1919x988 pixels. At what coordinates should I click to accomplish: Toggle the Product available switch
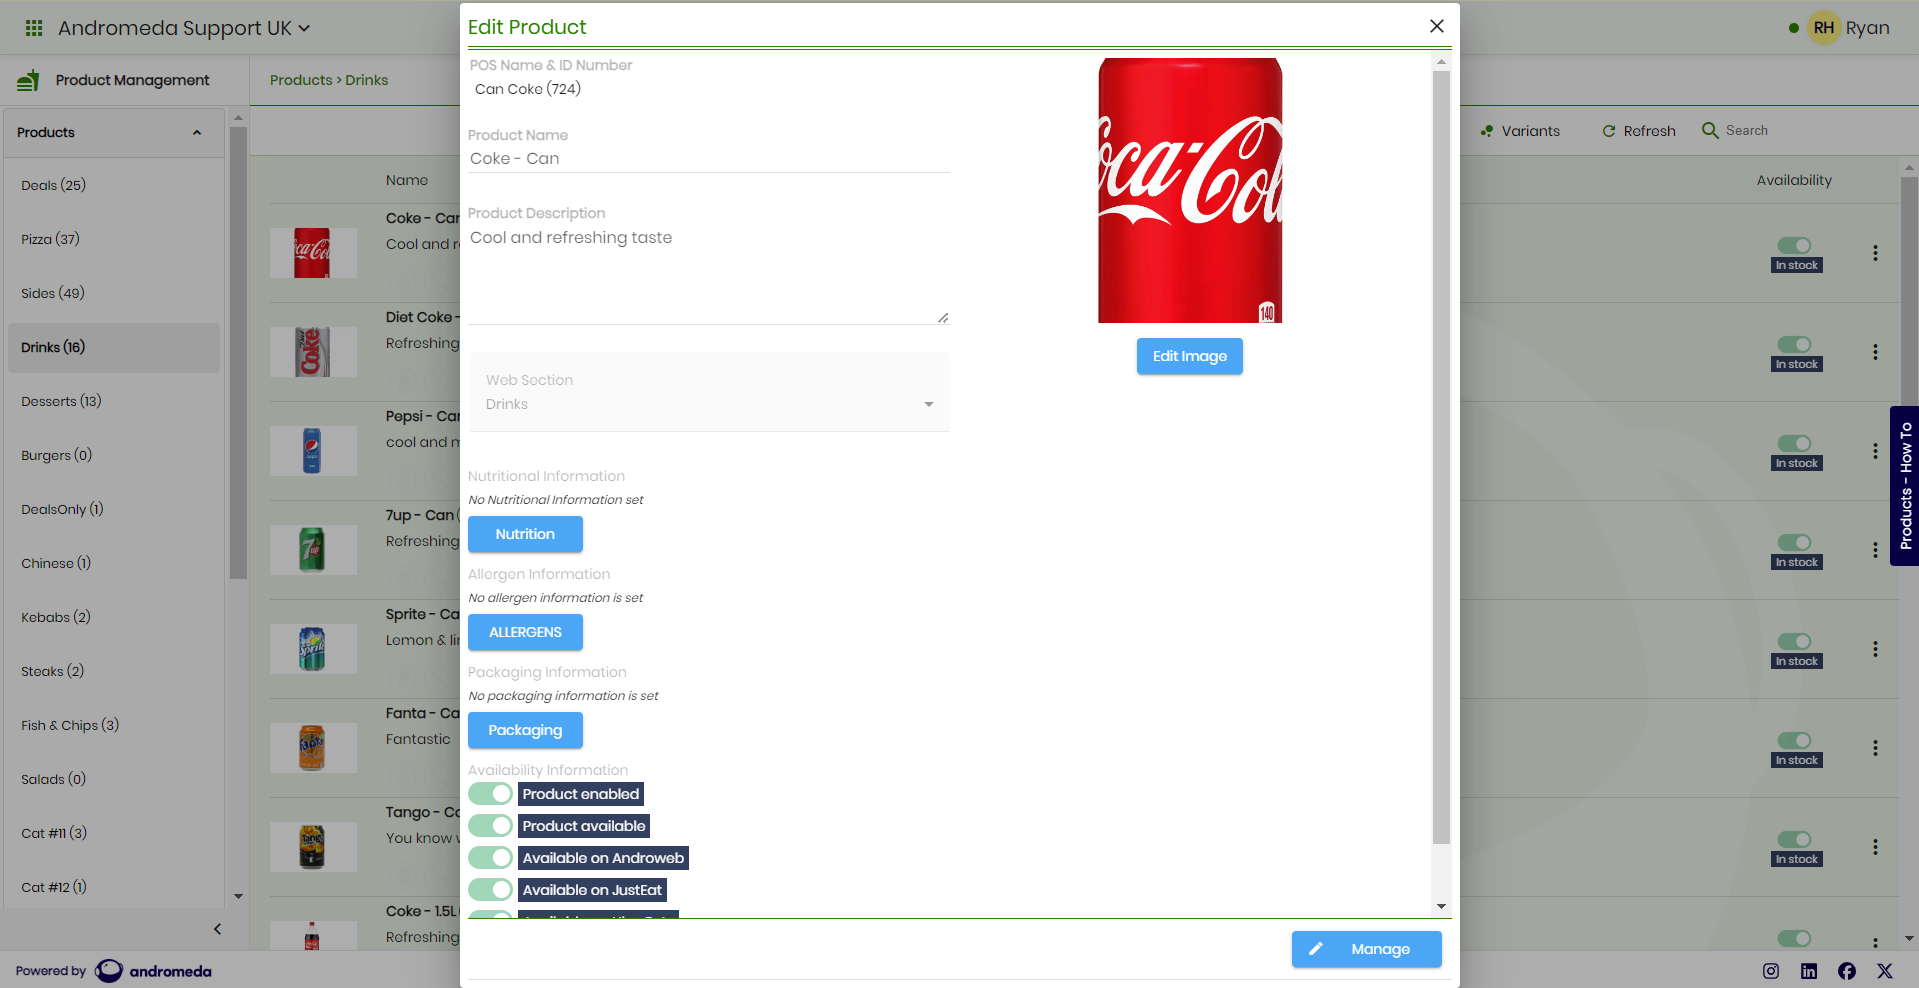pos(490,826)
